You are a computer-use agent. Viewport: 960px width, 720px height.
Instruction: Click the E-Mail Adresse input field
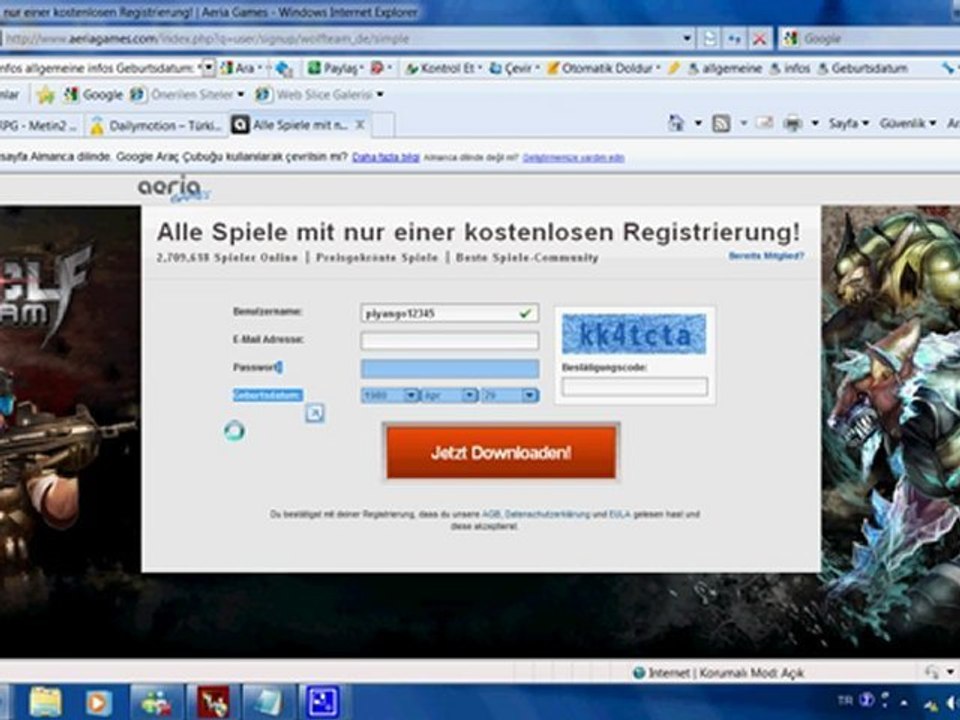[x=449, y=340]
